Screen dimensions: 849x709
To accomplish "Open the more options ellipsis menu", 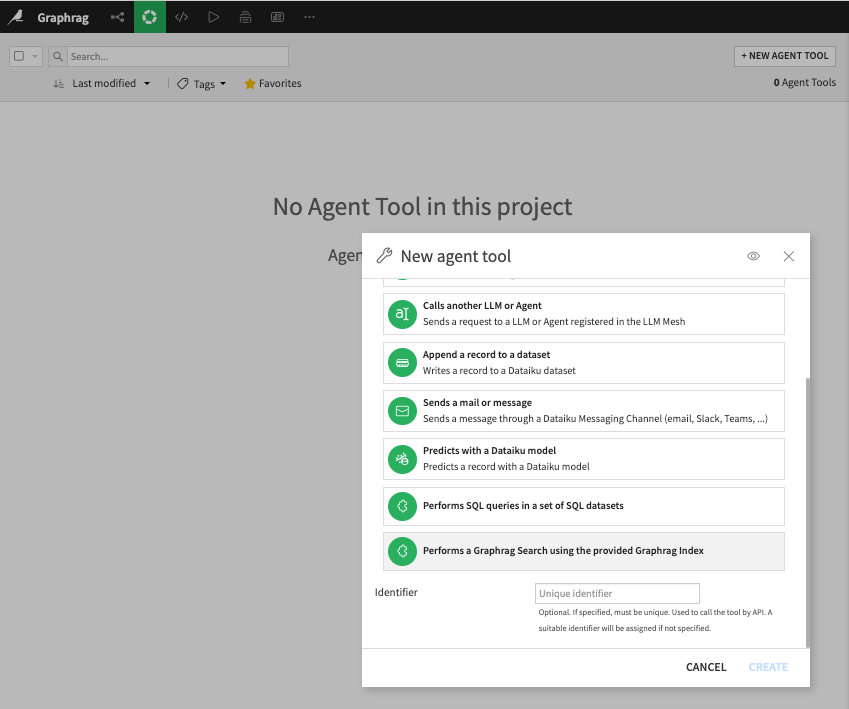I will tap(309, 17).
